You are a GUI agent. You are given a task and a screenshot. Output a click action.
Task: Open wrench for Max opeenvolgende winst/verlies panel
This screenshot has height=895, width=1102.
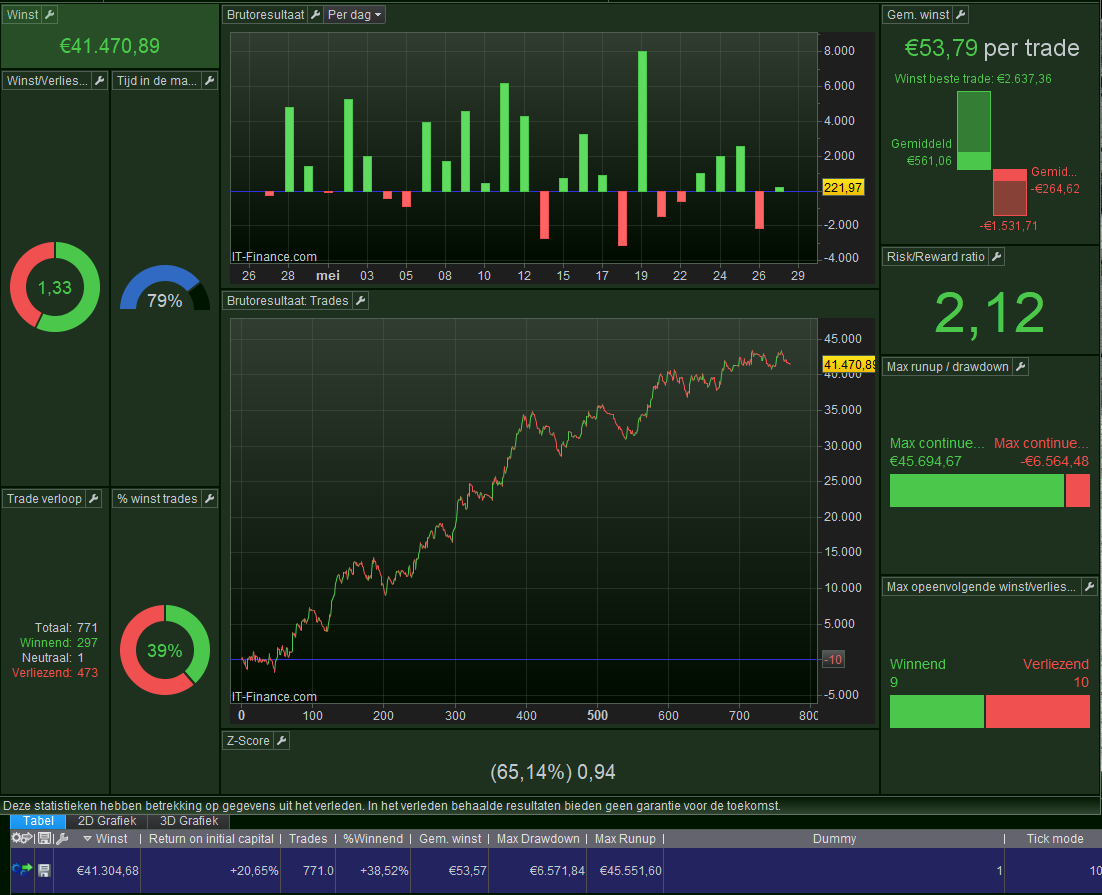(1089, 586)
